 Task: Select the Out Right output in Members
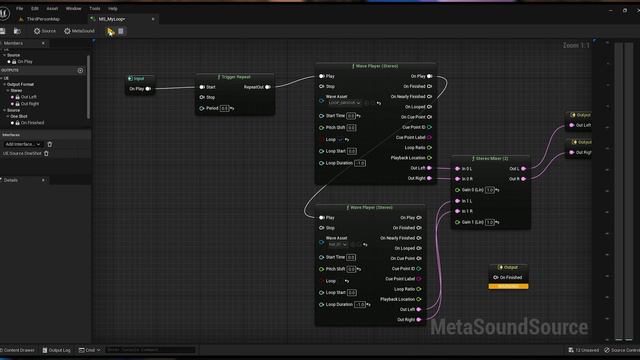30,104
